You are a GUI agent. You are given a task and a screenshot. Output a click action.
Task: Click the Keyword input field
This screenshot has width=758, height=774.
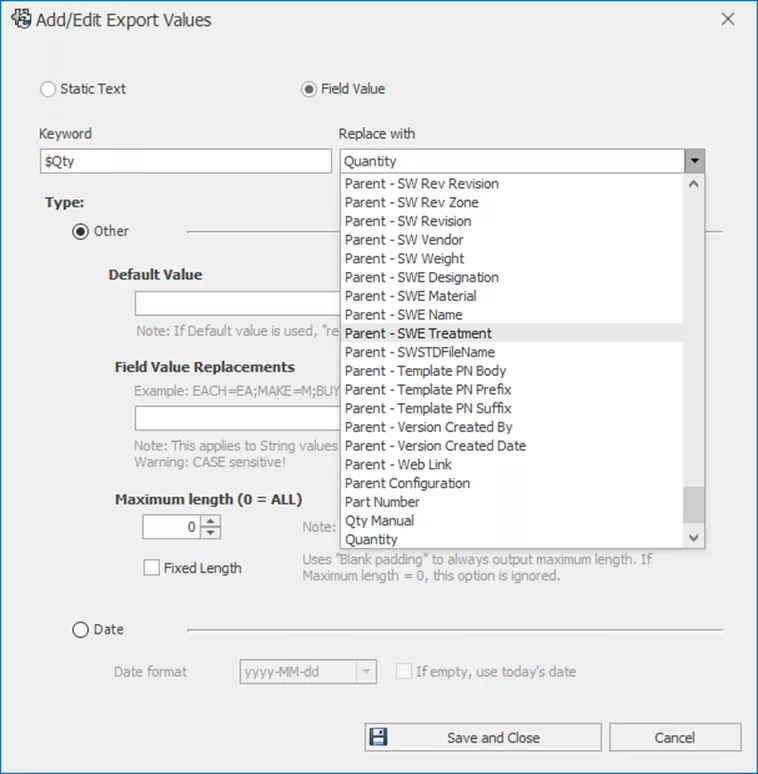coord(185,161)
